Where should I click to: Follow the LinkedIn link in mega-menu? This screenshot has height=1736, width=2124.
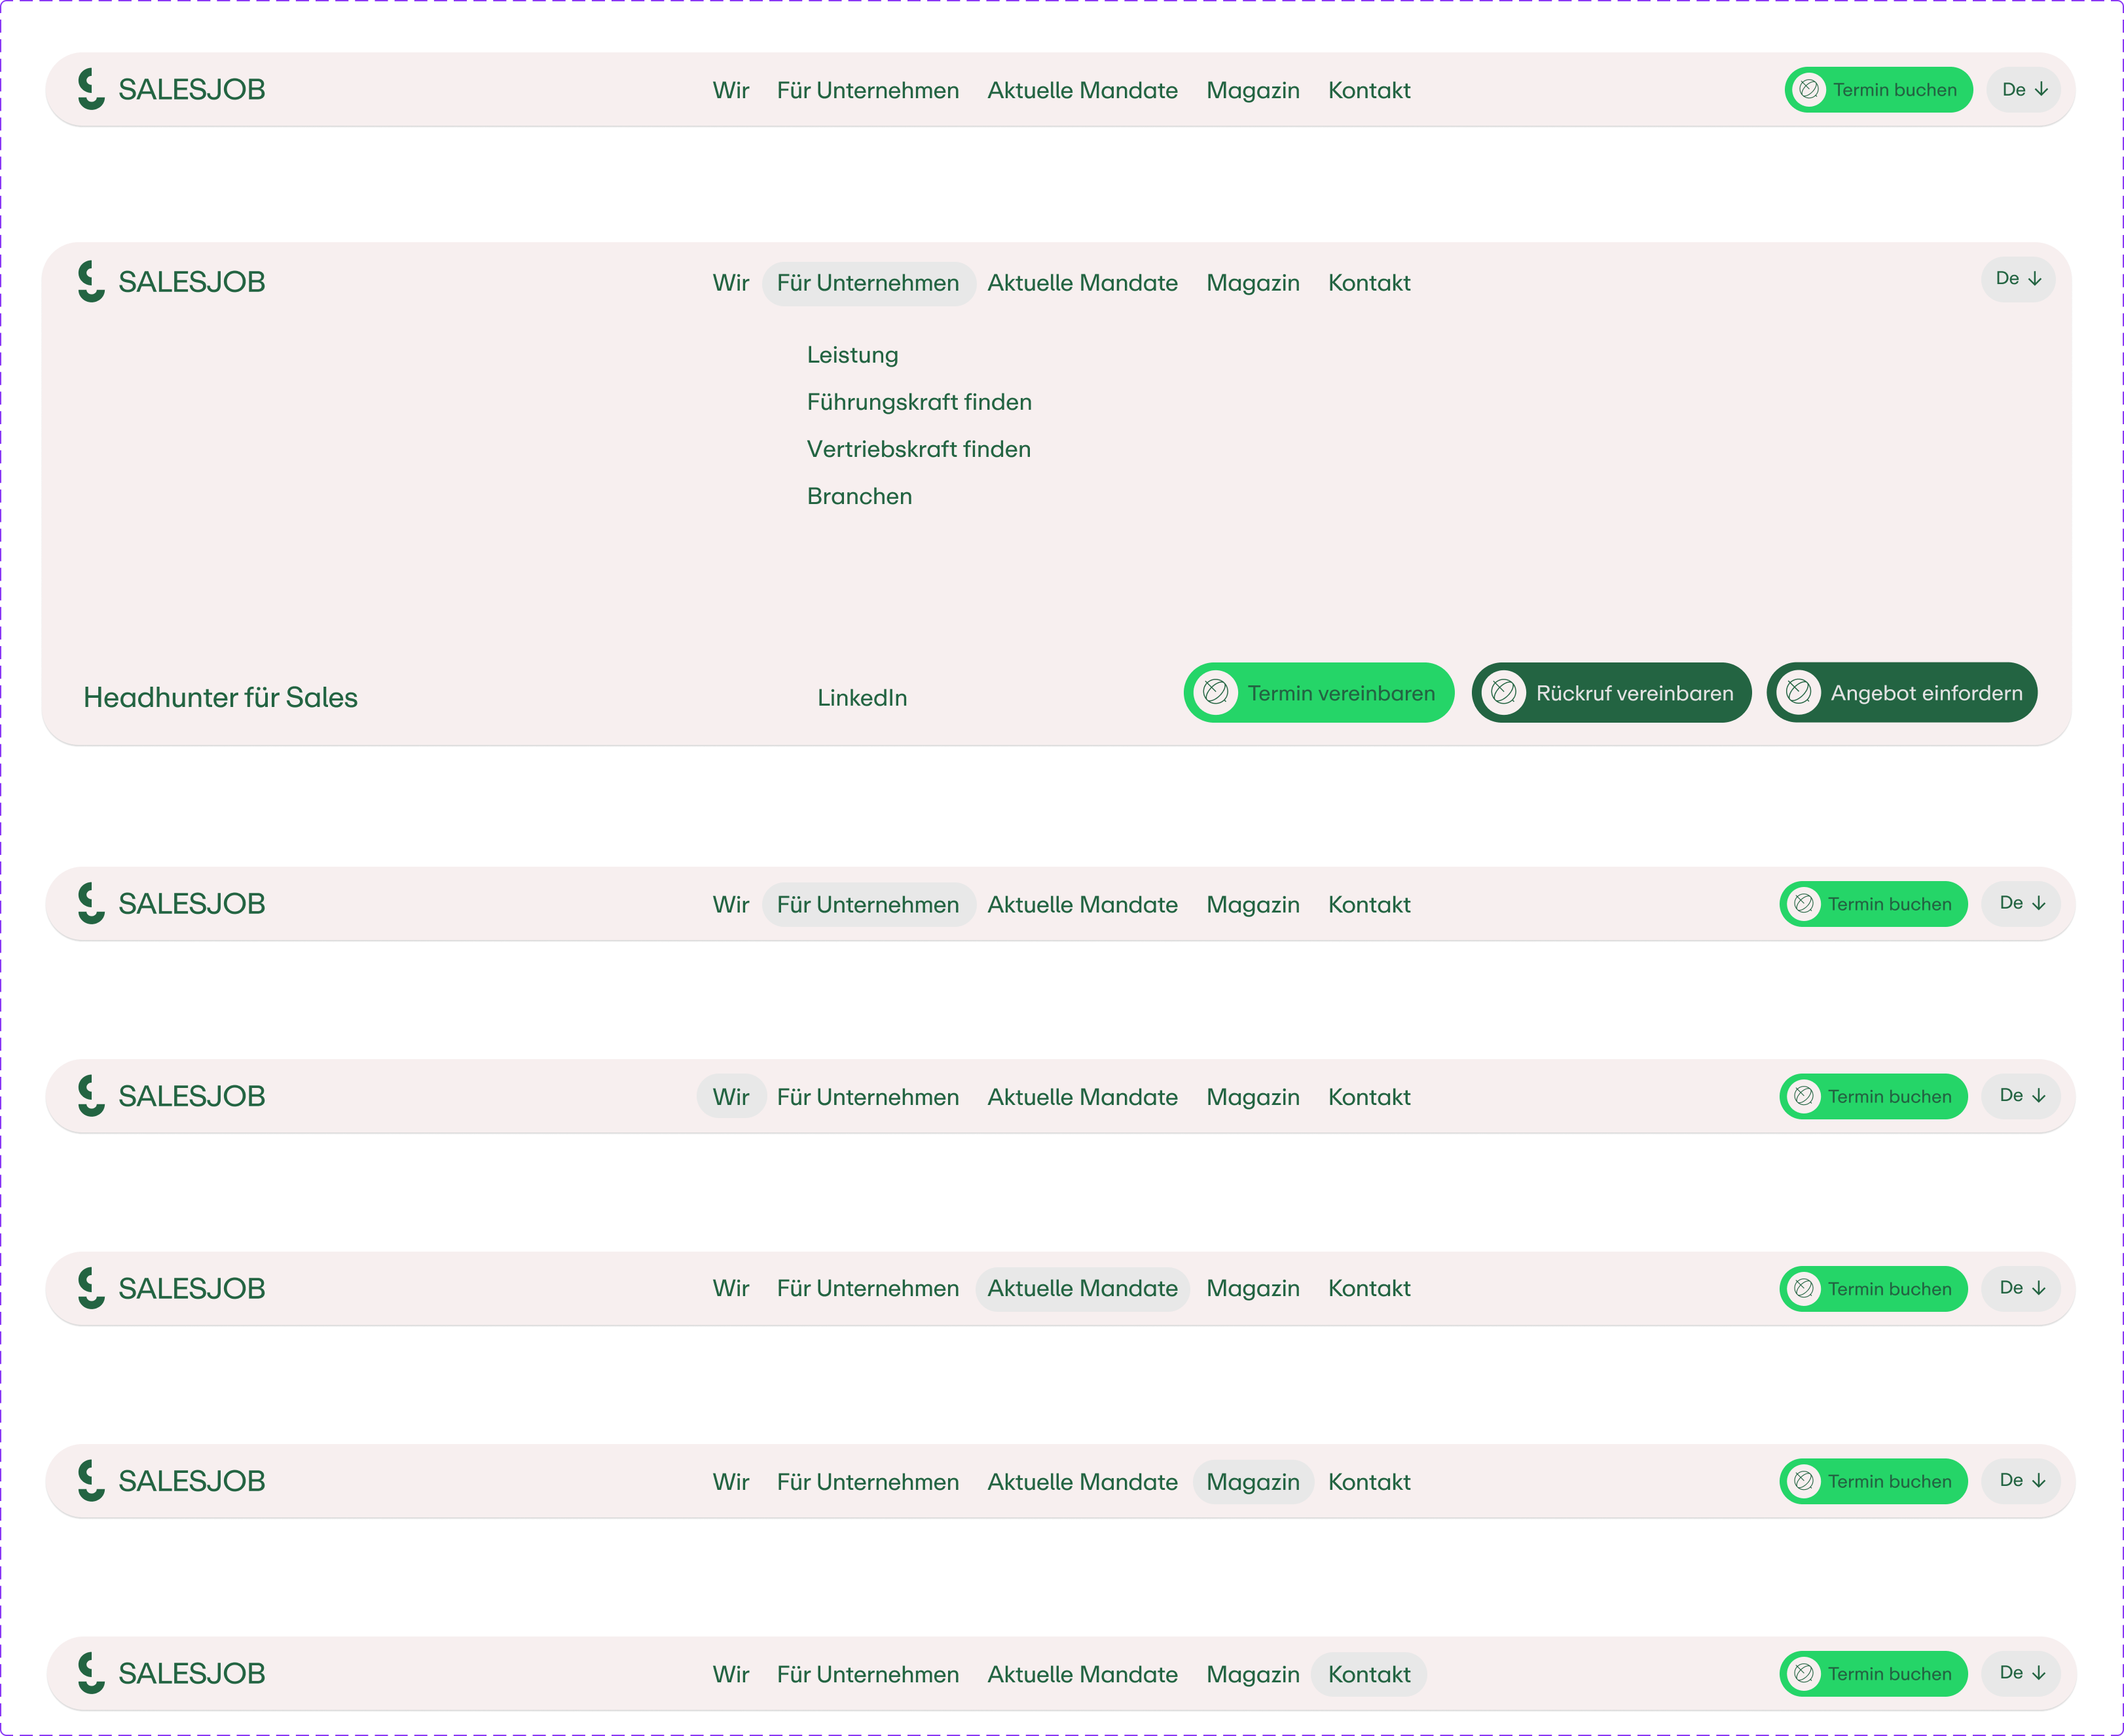coord(862,698)
